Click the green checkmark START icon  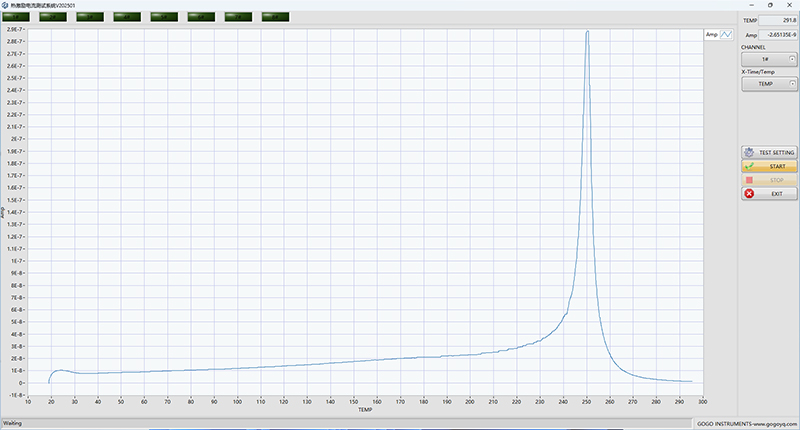[x=748, y=166]
